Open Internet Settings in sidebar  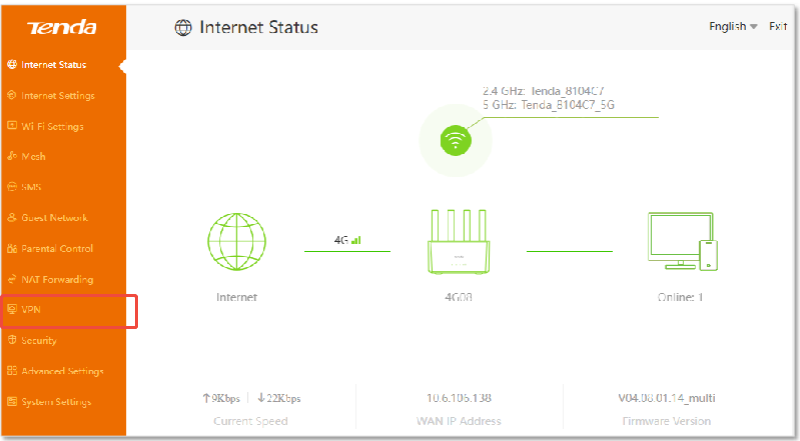coord(58,96)
